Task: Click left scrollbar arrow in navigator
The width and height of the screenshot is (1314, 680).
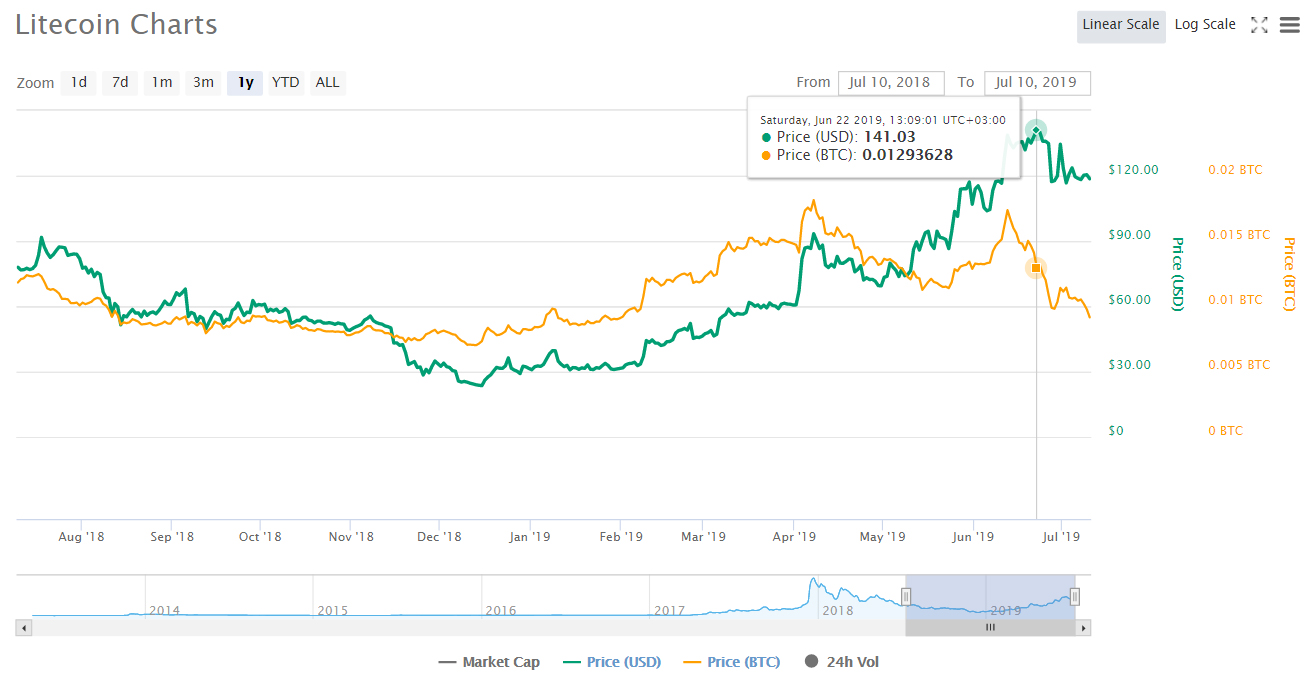Action: point(24,628)
